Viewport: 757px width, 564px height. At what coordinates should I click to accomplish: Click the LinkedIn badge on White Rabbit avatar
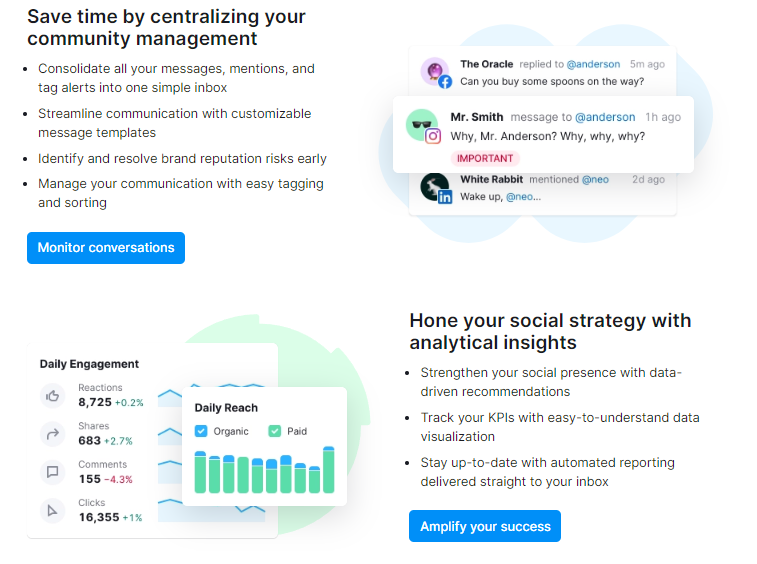[445, 197]
